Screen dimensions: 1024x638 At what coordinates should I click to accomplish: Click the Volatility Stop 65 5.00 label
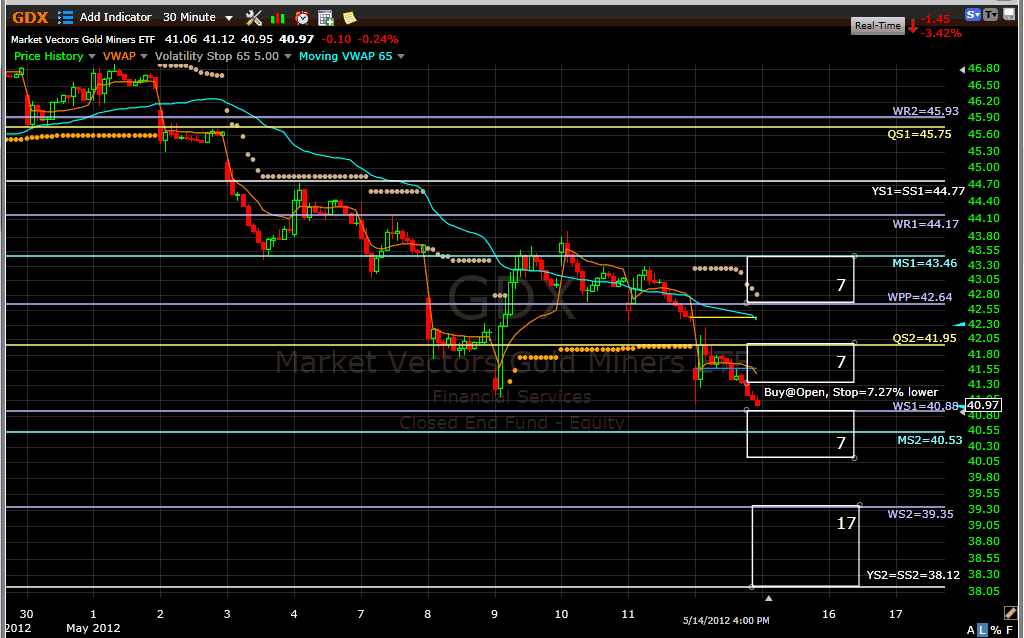point(217,56)
